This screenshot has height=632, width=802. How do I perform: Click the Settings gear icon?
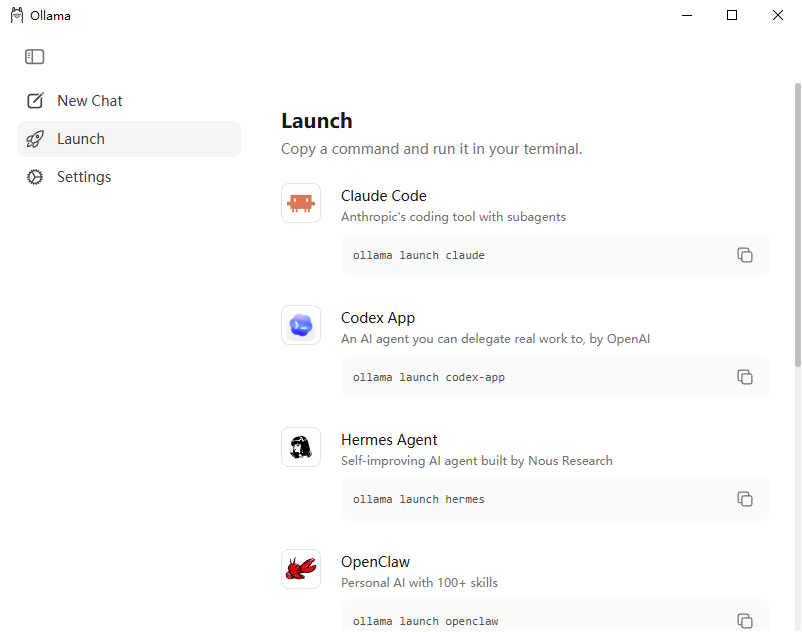pyautogui.click(x=35, y=177)
